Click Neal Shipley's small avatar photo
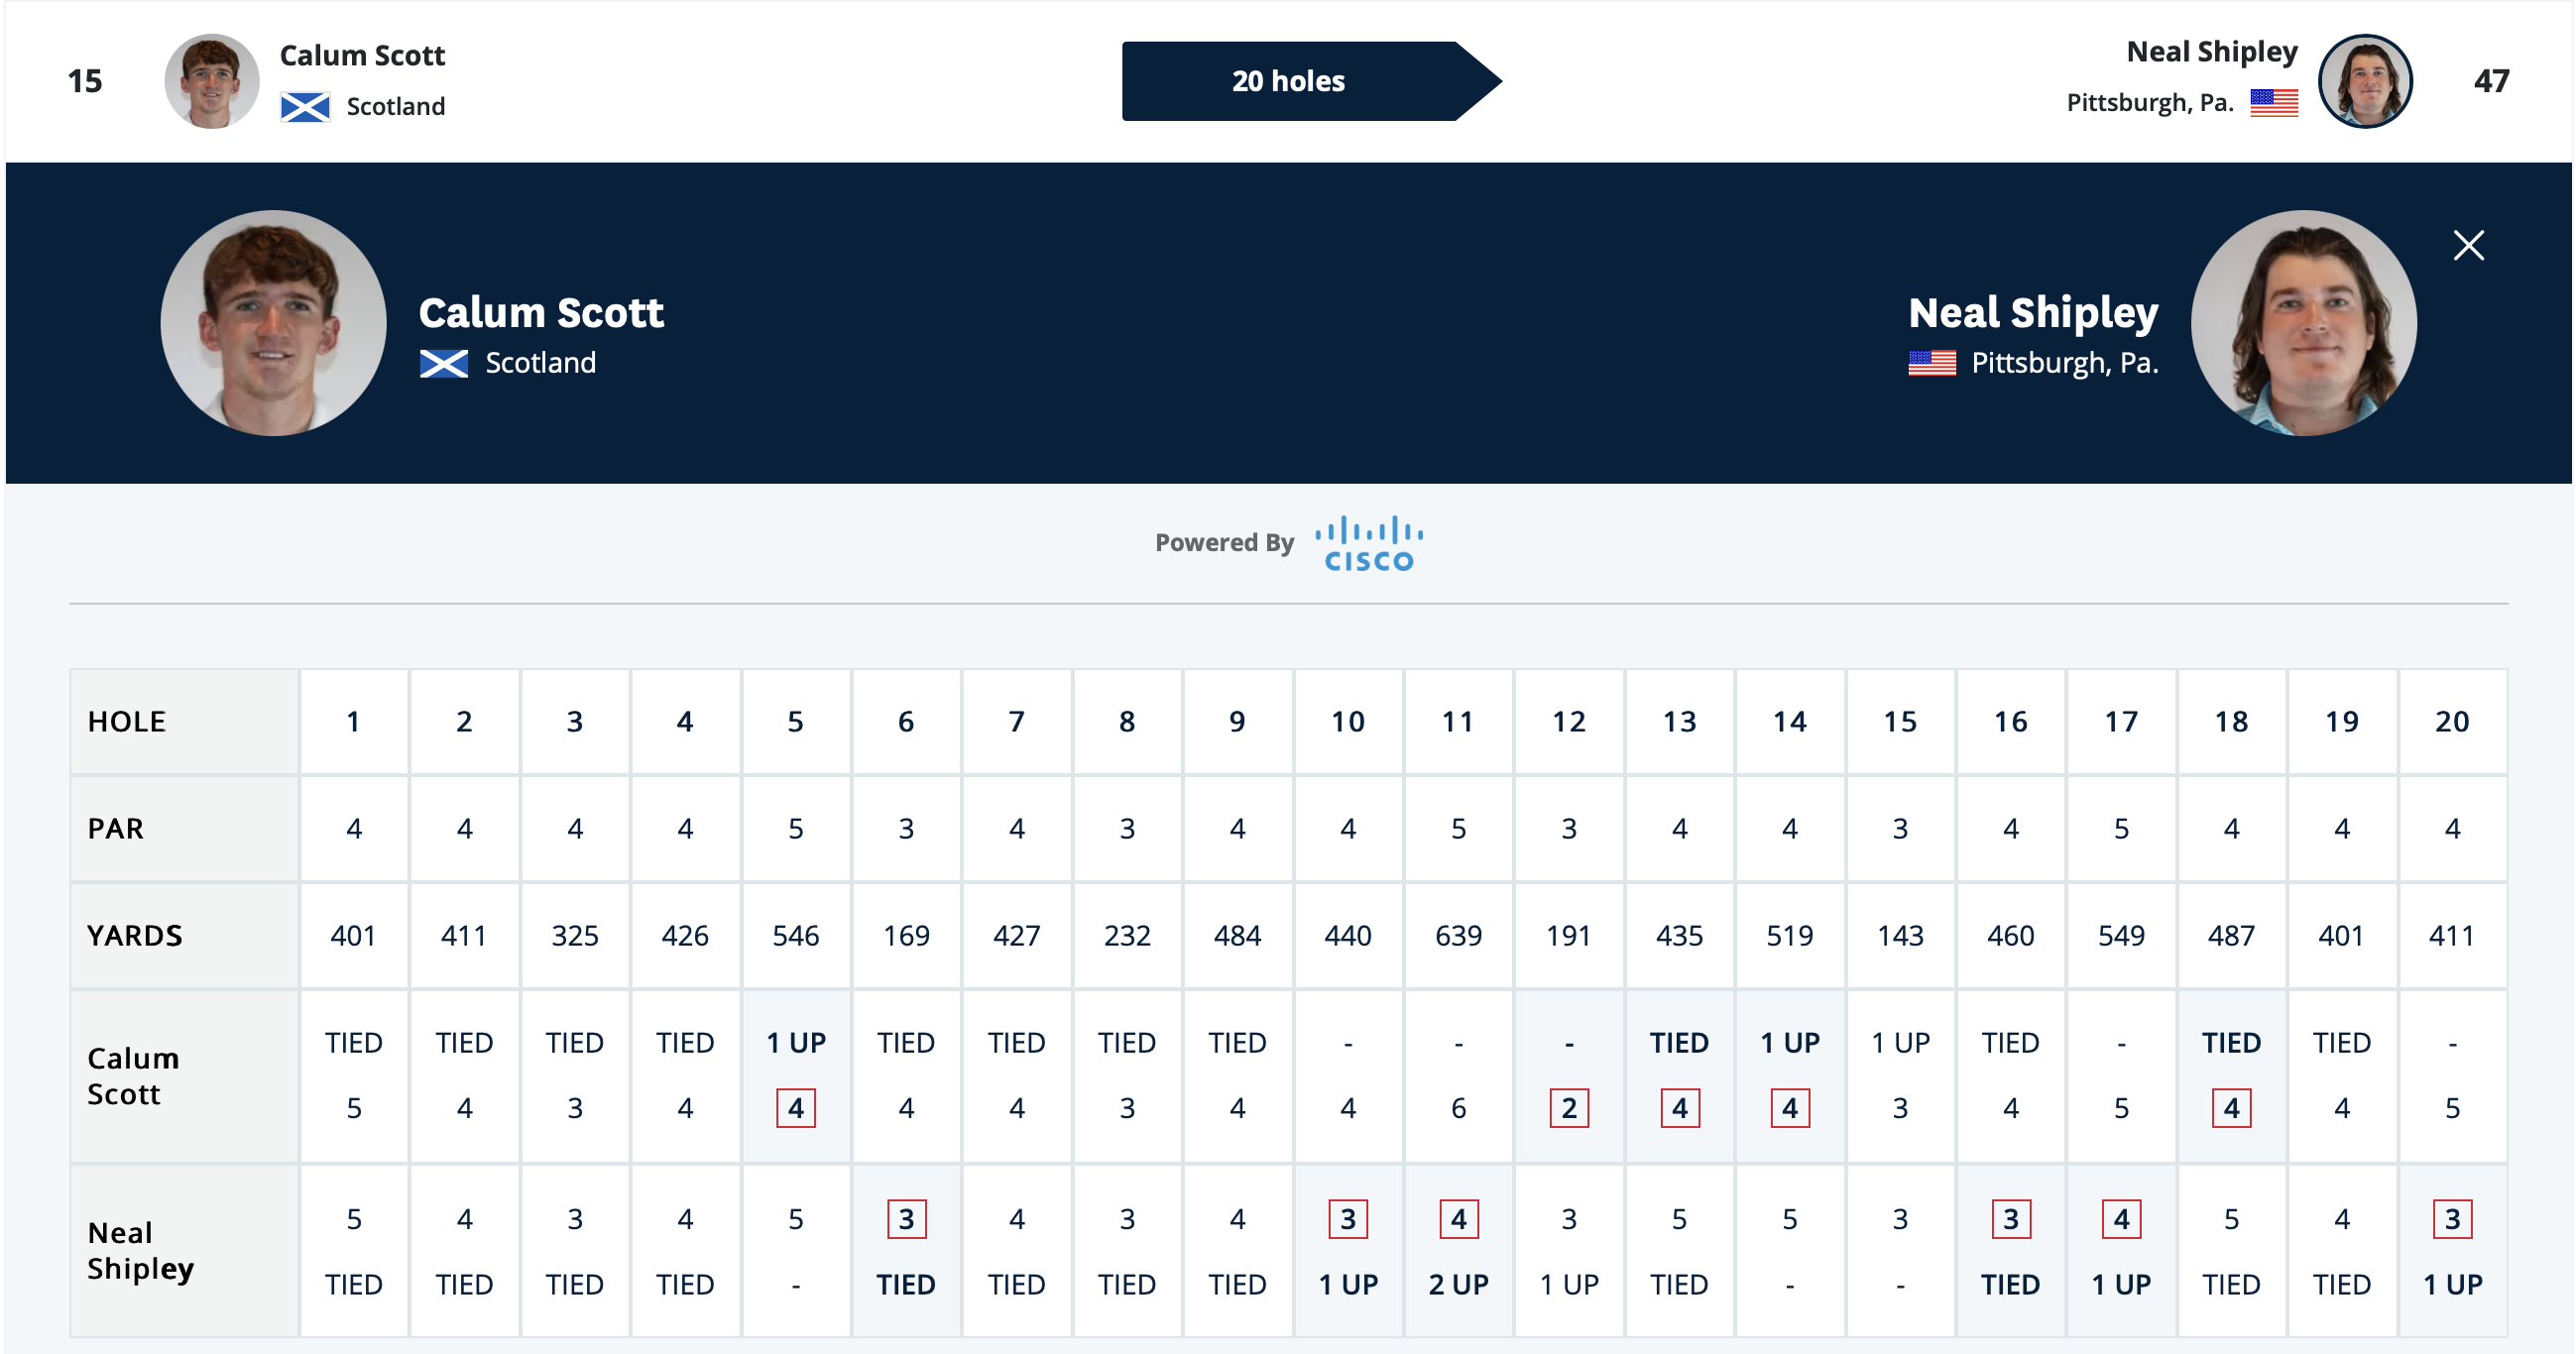This screenshot has width=2576, height=1354. tap(2364, 81)
